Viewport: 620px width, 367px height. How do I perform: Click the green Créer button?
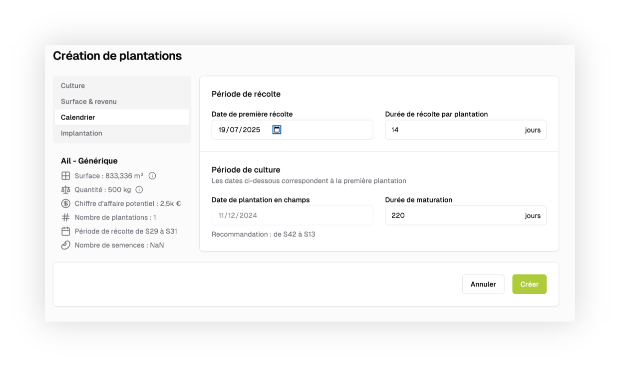click(x=529, y=284)
